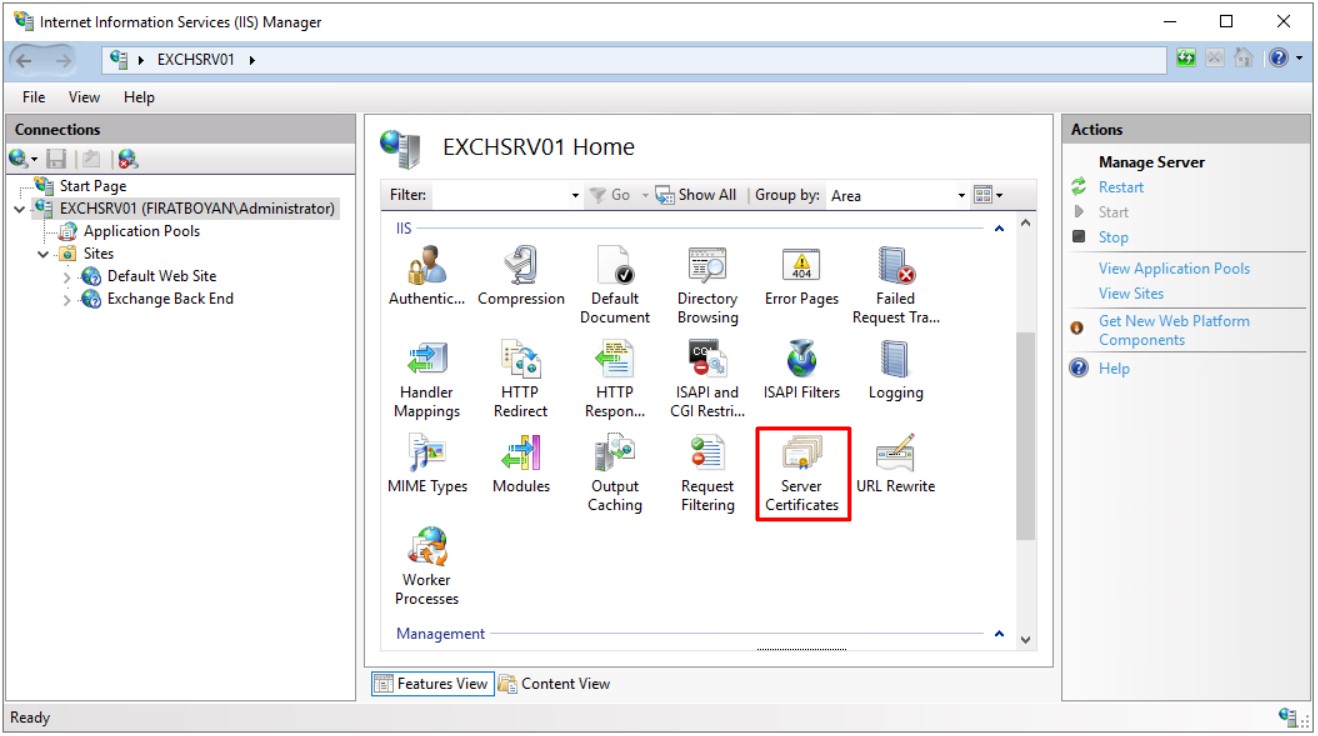Select EXCHSRV01 (FIRATBOYAN\Administrator) server node
The height and width of the screenshot is (736, 1318).
click(x=197, y=209)
